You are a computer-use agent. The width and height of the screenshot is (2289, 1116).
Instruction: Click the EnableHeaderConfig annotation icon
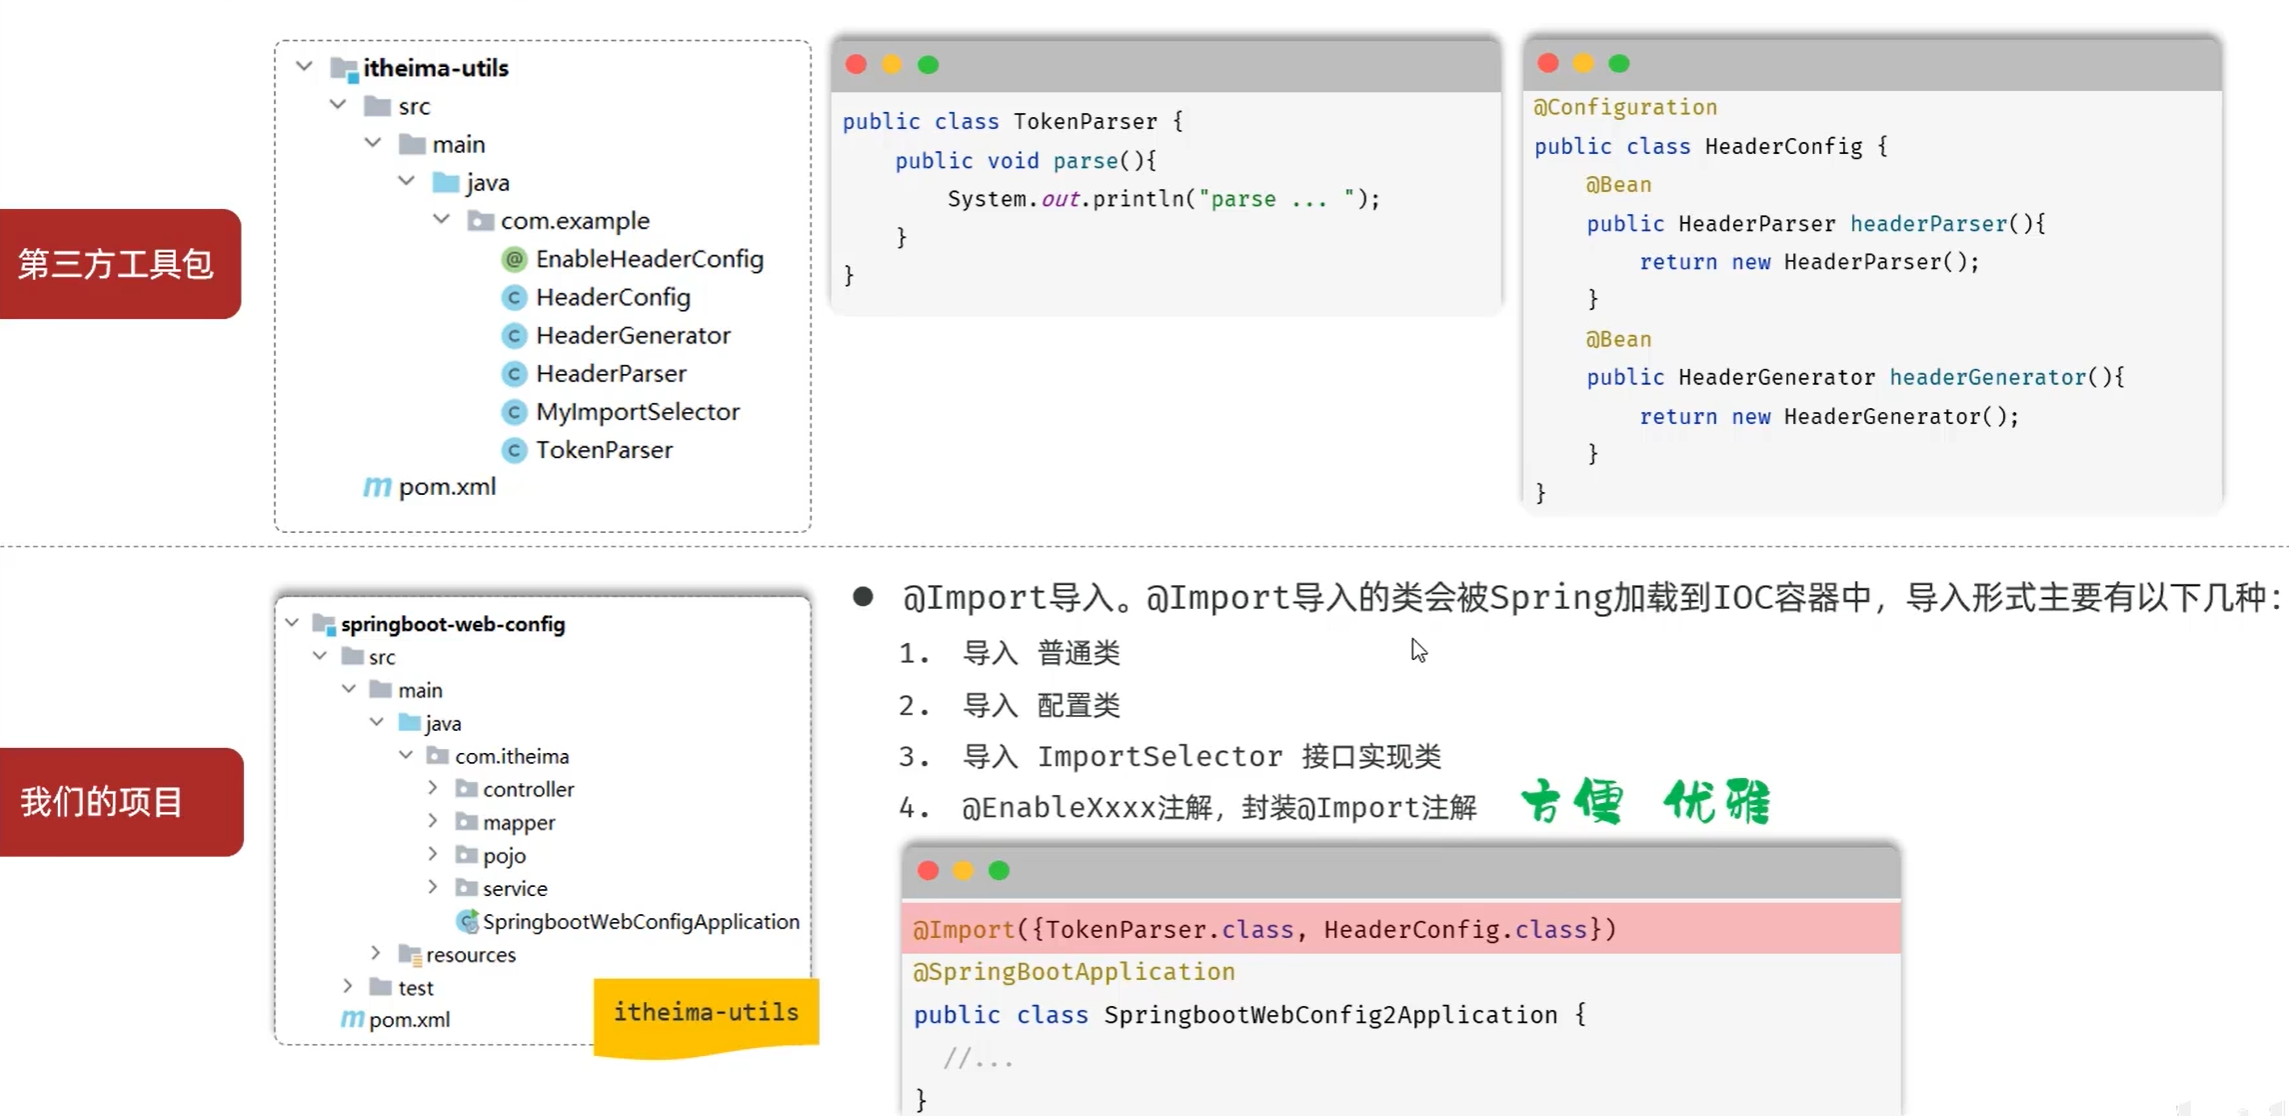pyautogui.click(x=514, y=260)
